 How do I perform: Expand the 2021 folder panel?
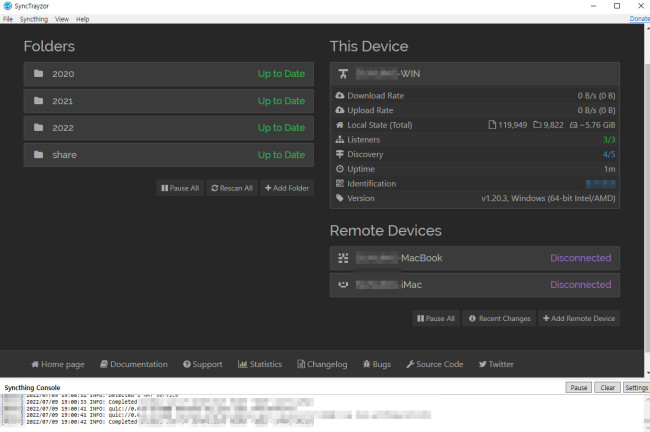tap(169, 101)
